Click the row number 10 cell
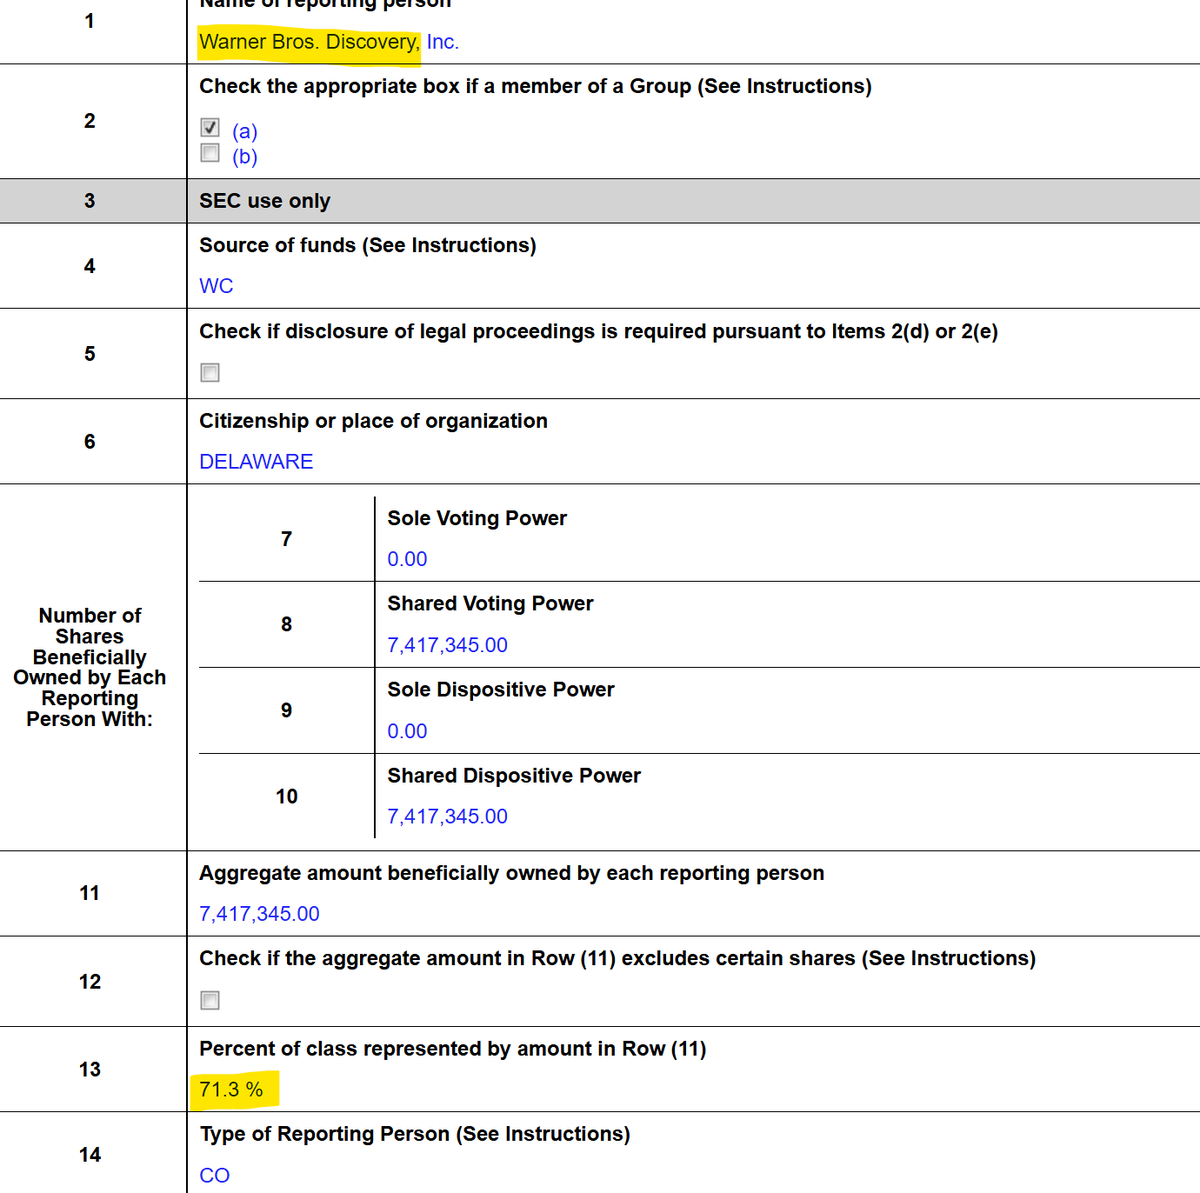The height and width of the screenshot is (1193, 1200). (x=286, y=796)
